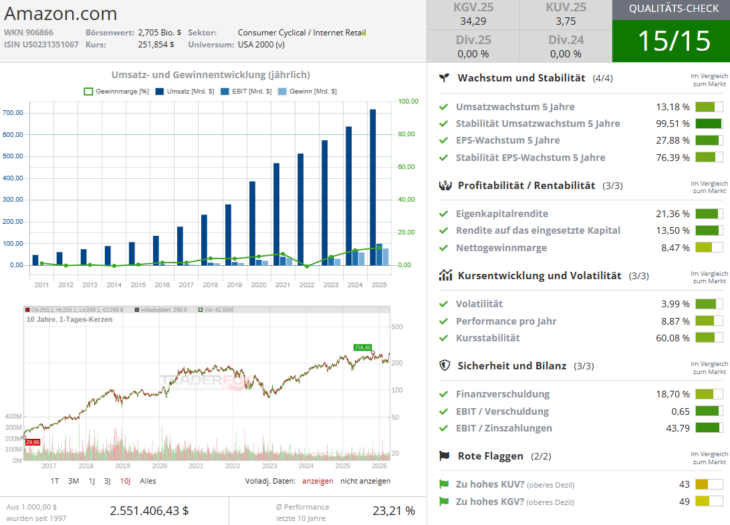Click the Rote Flaggen black flag icon
The image size is (730, 525).
pyautogui.click(x=444, y=456)
